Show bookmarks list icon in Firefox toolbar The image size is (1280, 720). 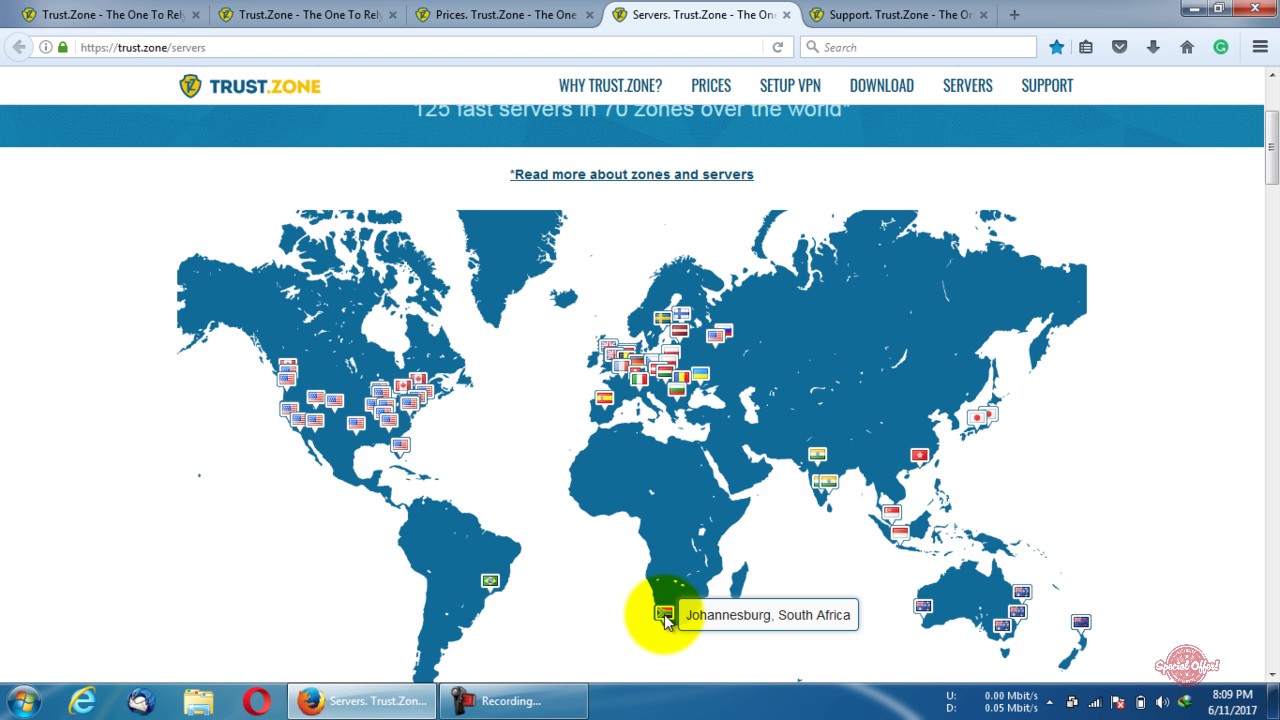pyautogui.click(x=1086, y=47)
